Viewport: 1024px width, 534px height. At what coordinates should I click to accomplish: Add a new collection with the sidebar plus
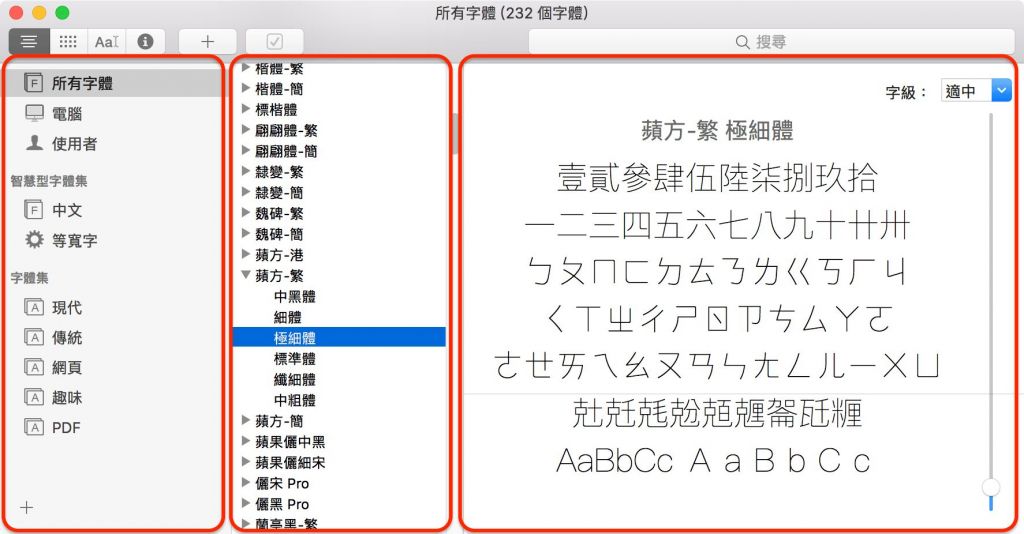26,507
